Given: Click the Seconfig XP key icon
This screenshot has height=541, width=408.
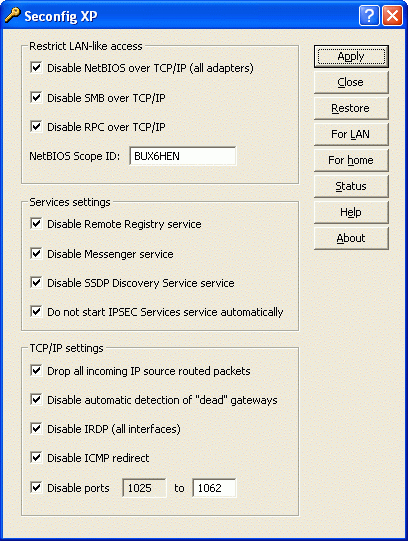Looking at the screenshot, I should click(x=12, y=15).
